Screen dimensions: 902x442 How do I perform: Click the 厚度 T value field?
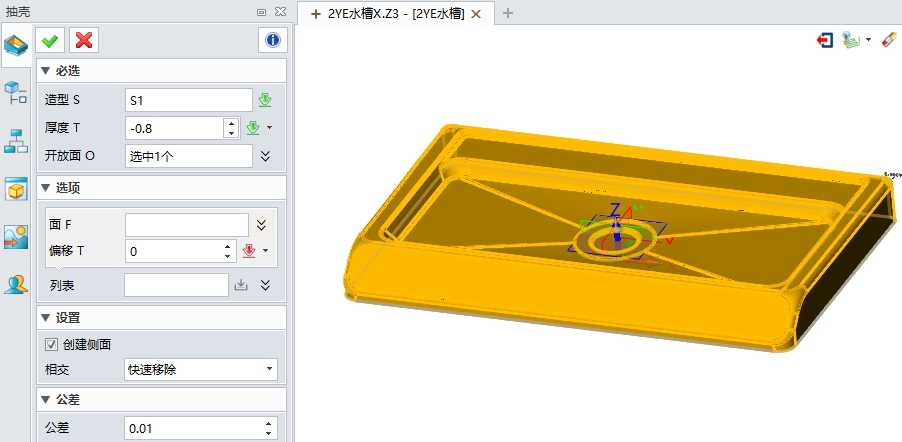pos(174,128)
